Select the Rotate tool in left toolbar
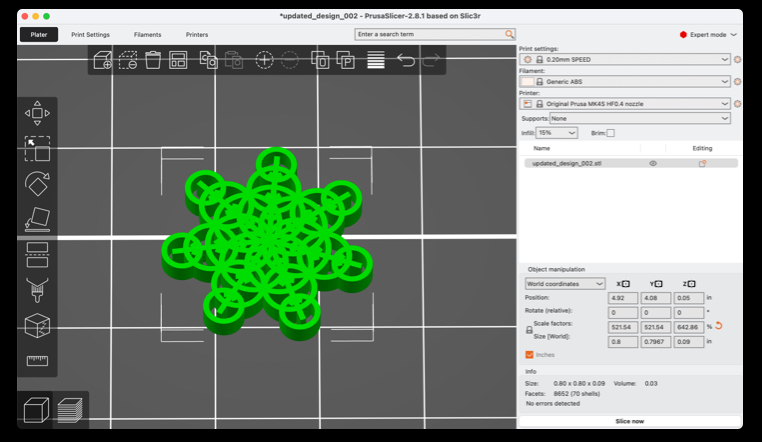 (37, 183)
